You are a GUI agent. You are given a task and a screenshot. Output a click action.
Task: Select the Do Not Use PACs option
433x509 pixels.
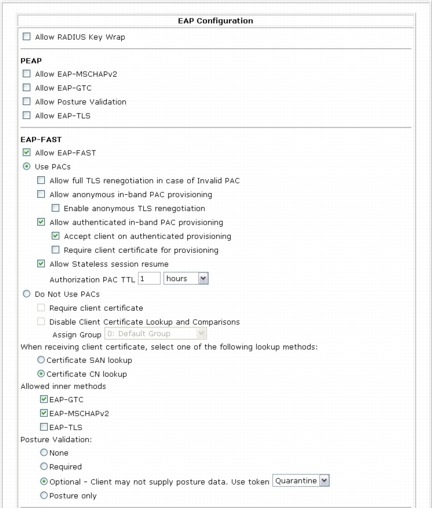click(26, 294)
